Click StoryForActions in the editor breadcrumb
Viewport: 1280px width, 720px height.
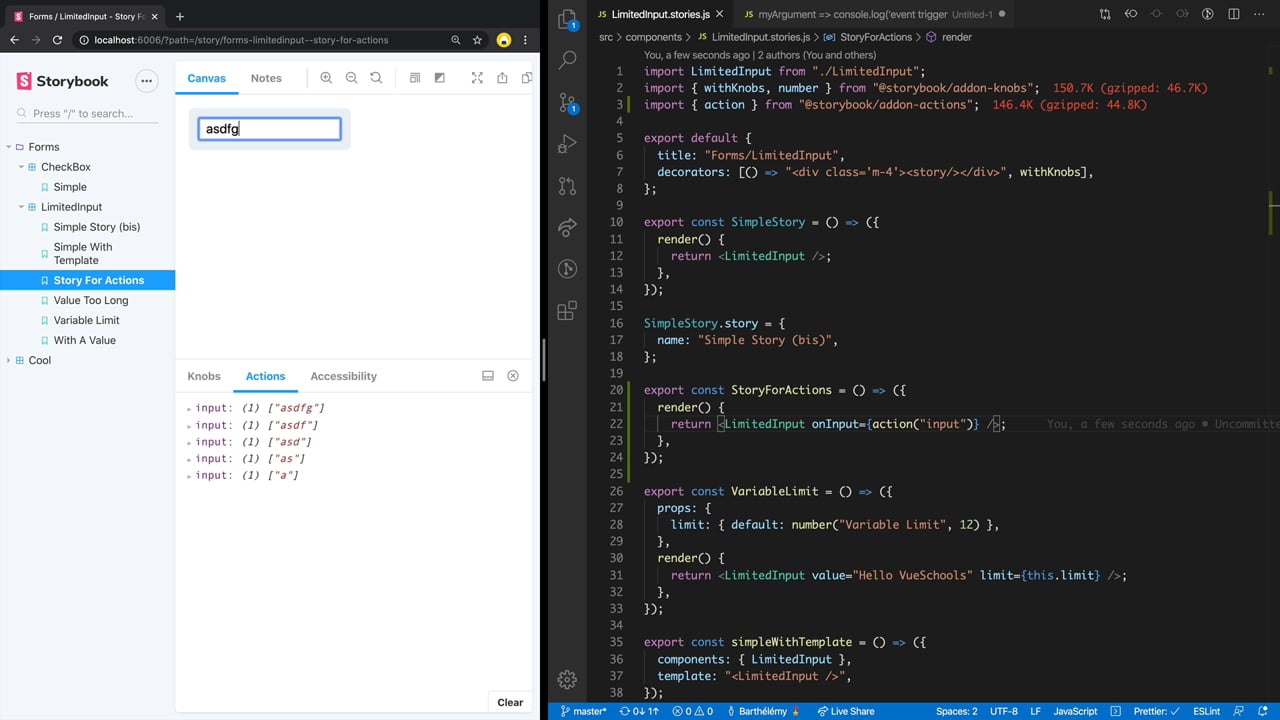[875, 37]
